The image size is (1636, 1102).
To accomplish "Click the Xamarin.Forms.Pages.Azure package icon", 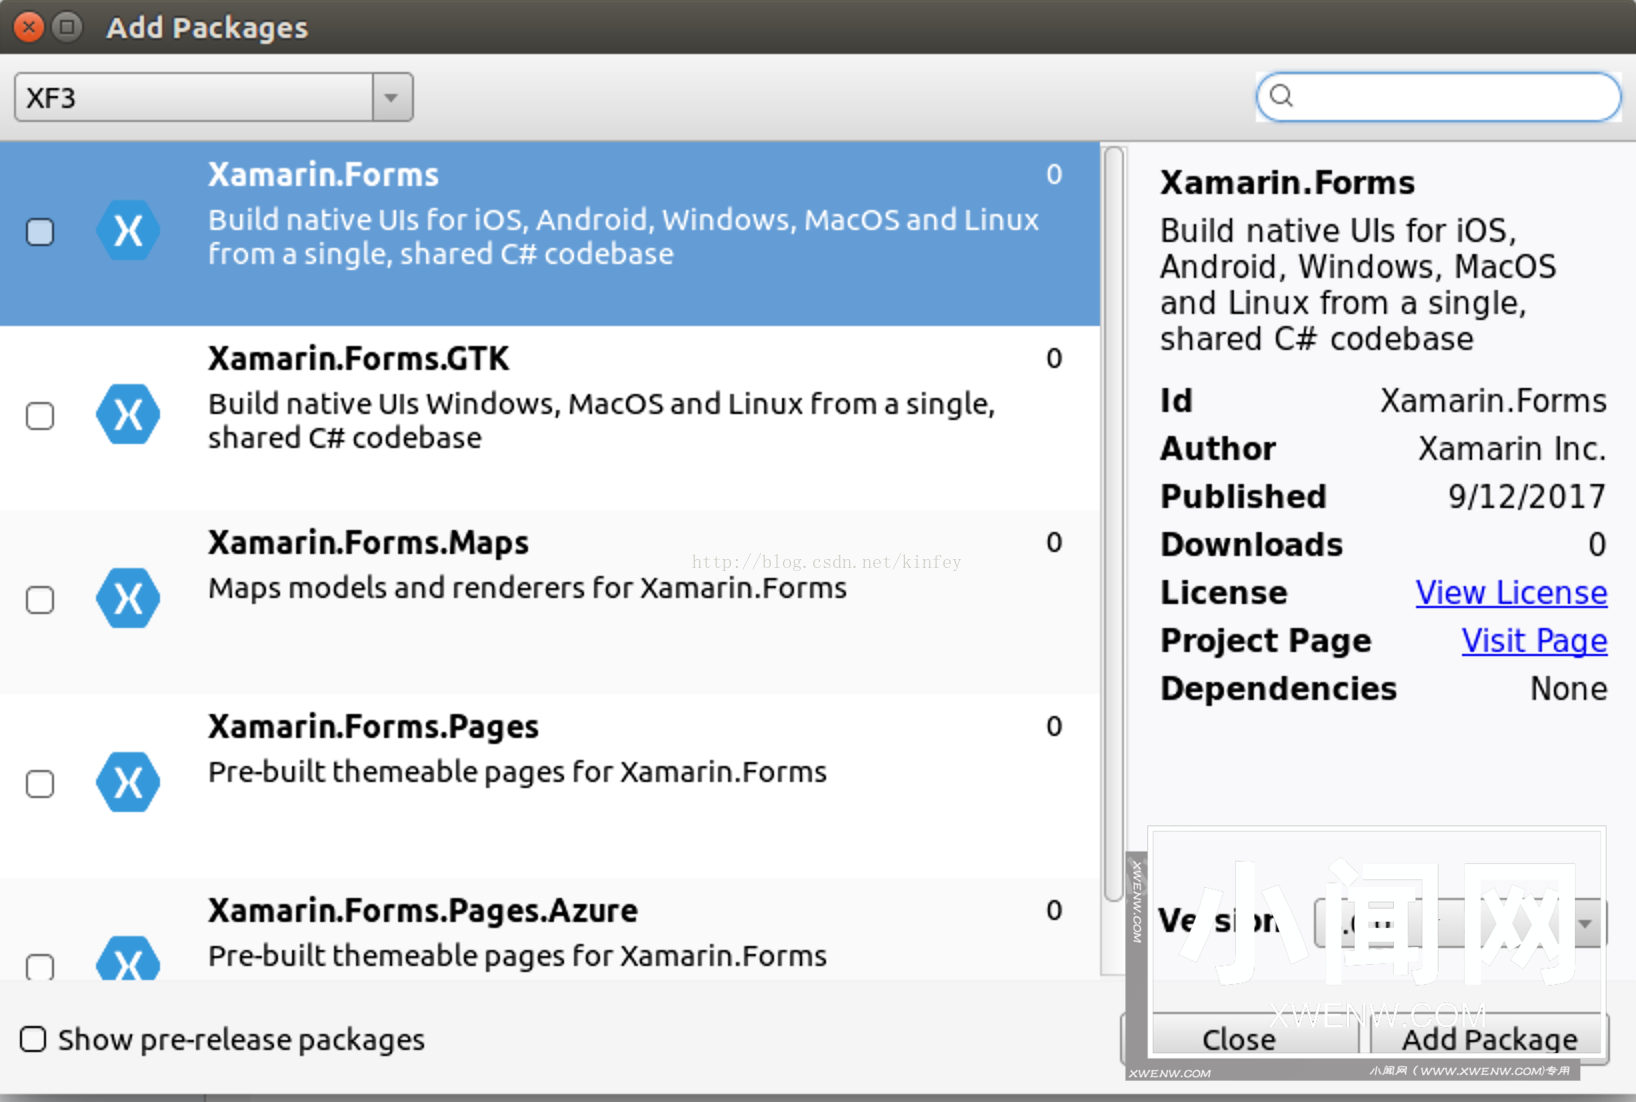I will click(128, 958).
